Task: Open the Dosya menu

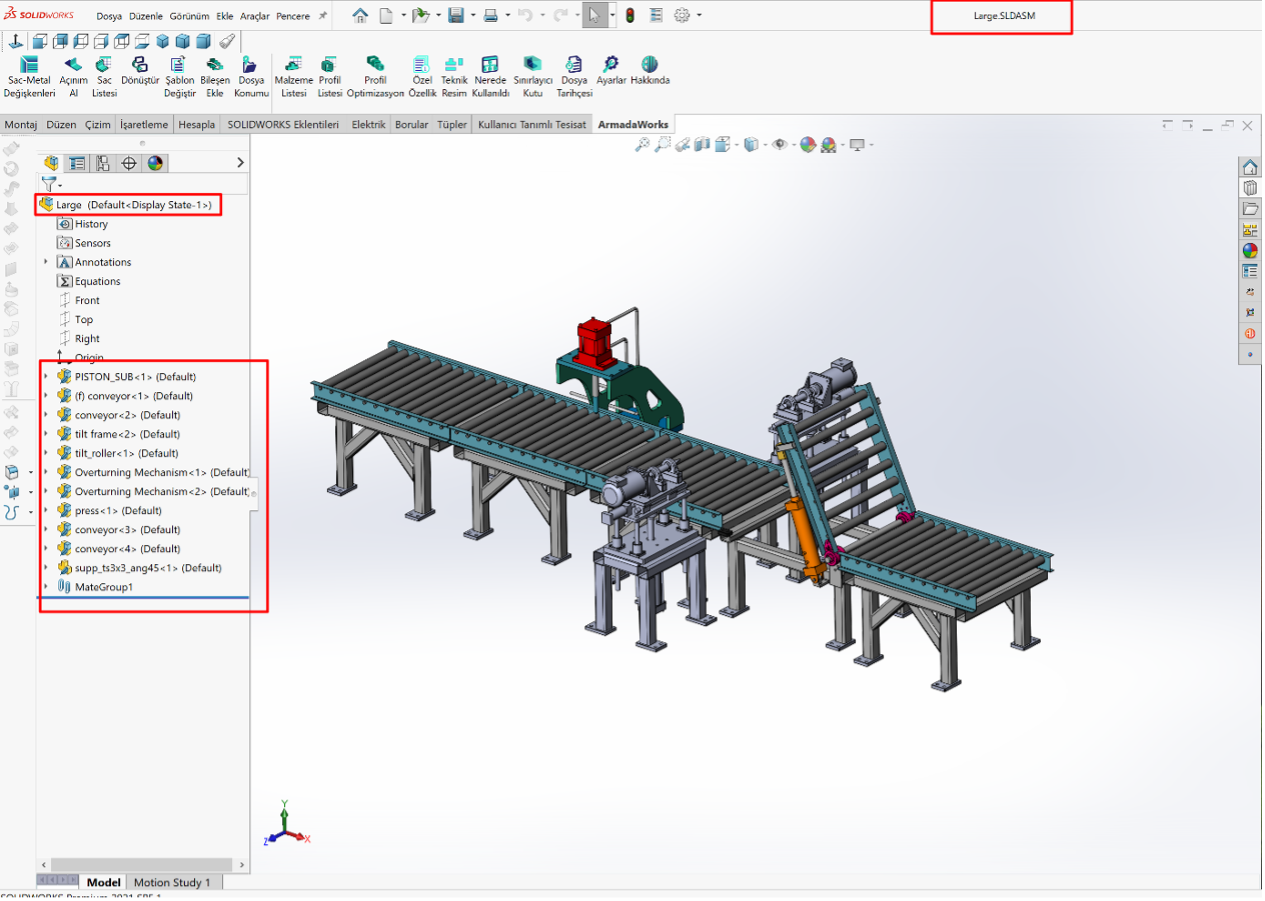Action: click(109, 16)
